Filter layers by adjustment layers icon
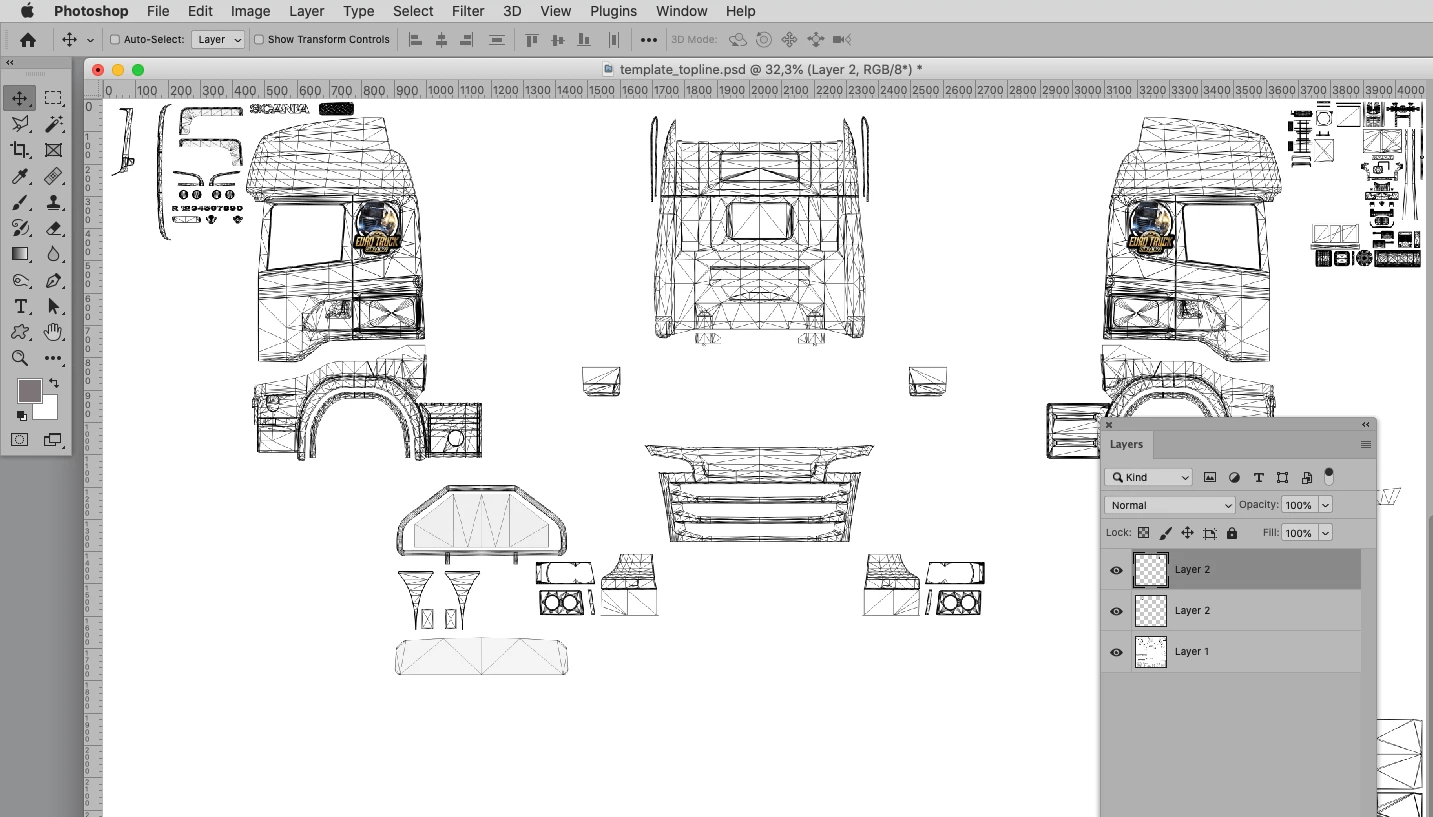Viewport: 1433px width, 817px height. [x=1234, y=478]
